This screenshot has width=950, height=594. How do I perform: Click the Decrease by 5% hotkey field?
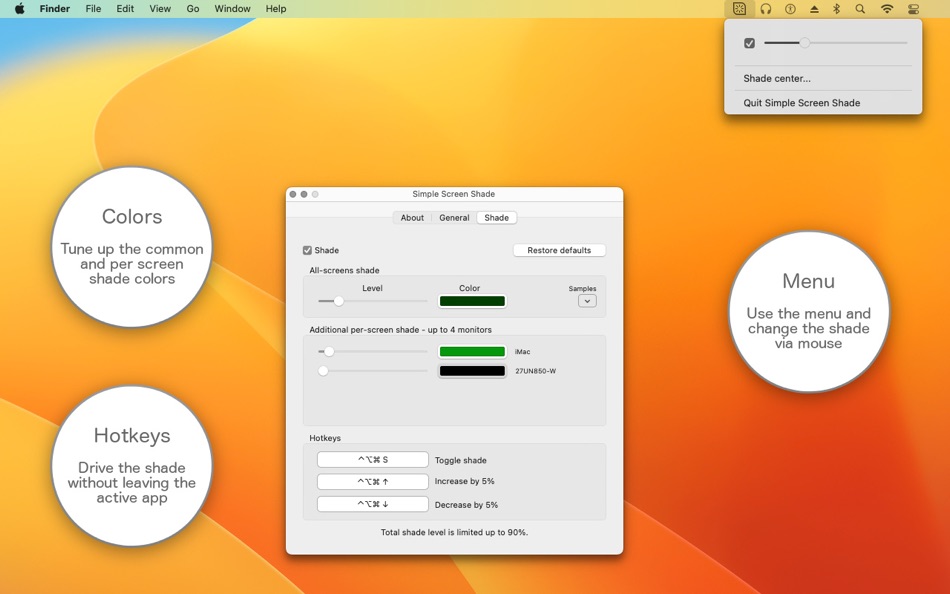click(x=373, y=504)
